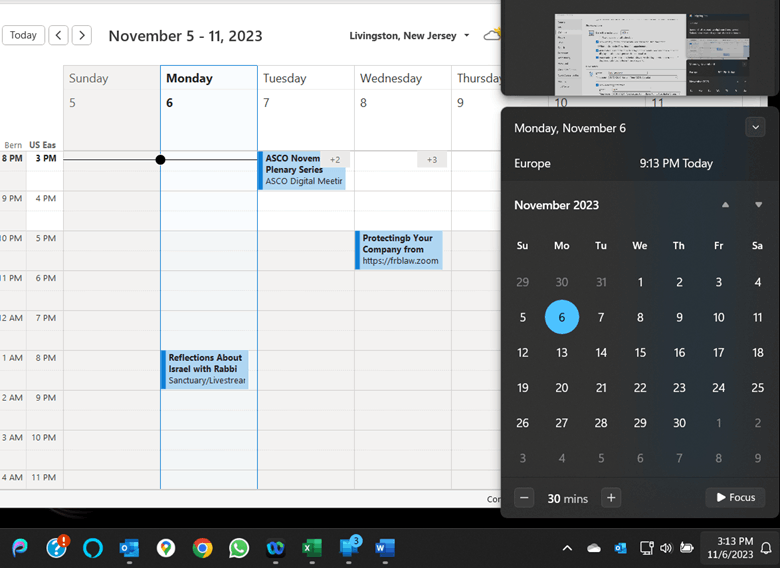Screen dimensions: 780x568
Task: Go to next month with down arrow
Action: tap(758, 205)
